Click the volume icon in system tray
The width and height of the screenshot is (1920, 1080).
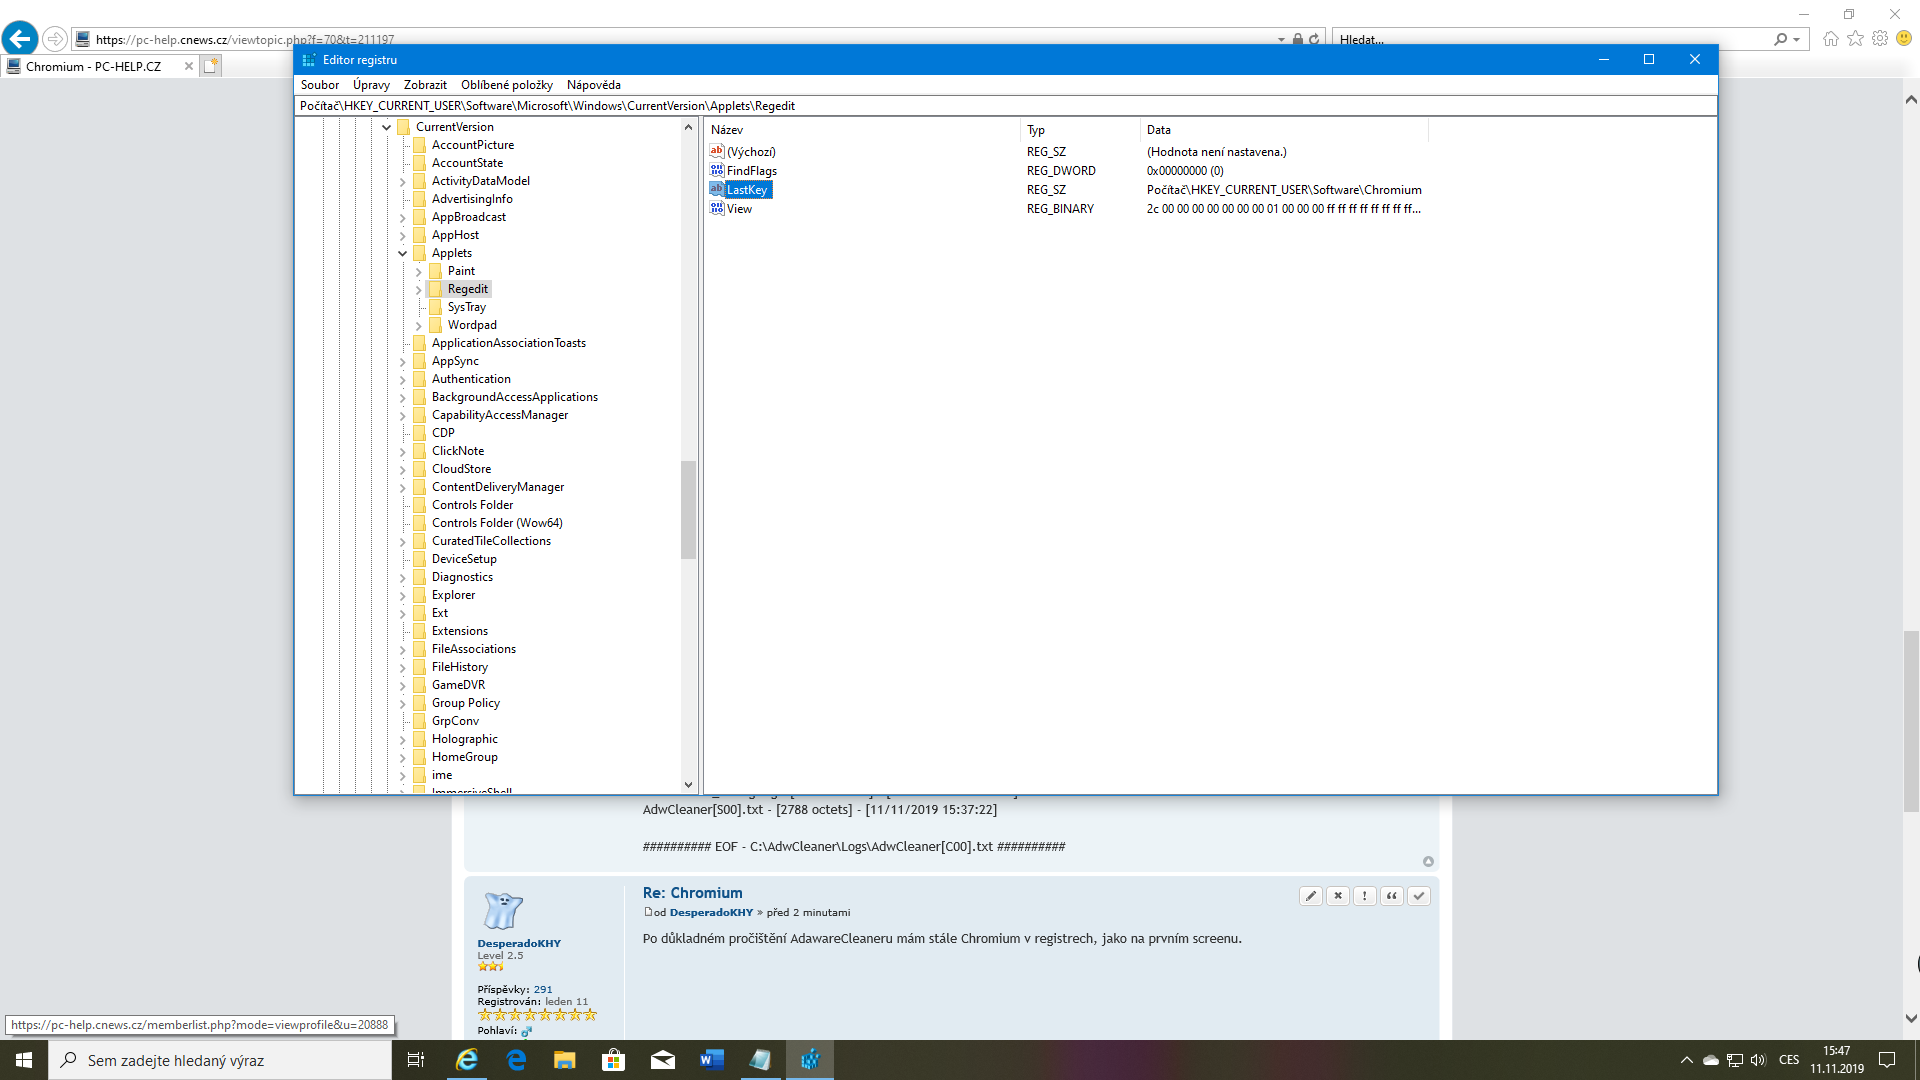pyautogui.click(x=1758, y=1060)
